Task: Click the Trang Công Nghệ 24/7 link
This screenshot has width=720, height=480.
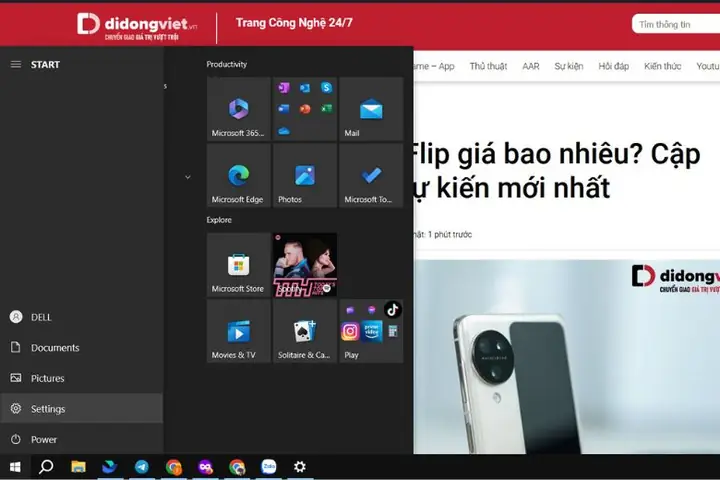Action: [x=294, y=23]
